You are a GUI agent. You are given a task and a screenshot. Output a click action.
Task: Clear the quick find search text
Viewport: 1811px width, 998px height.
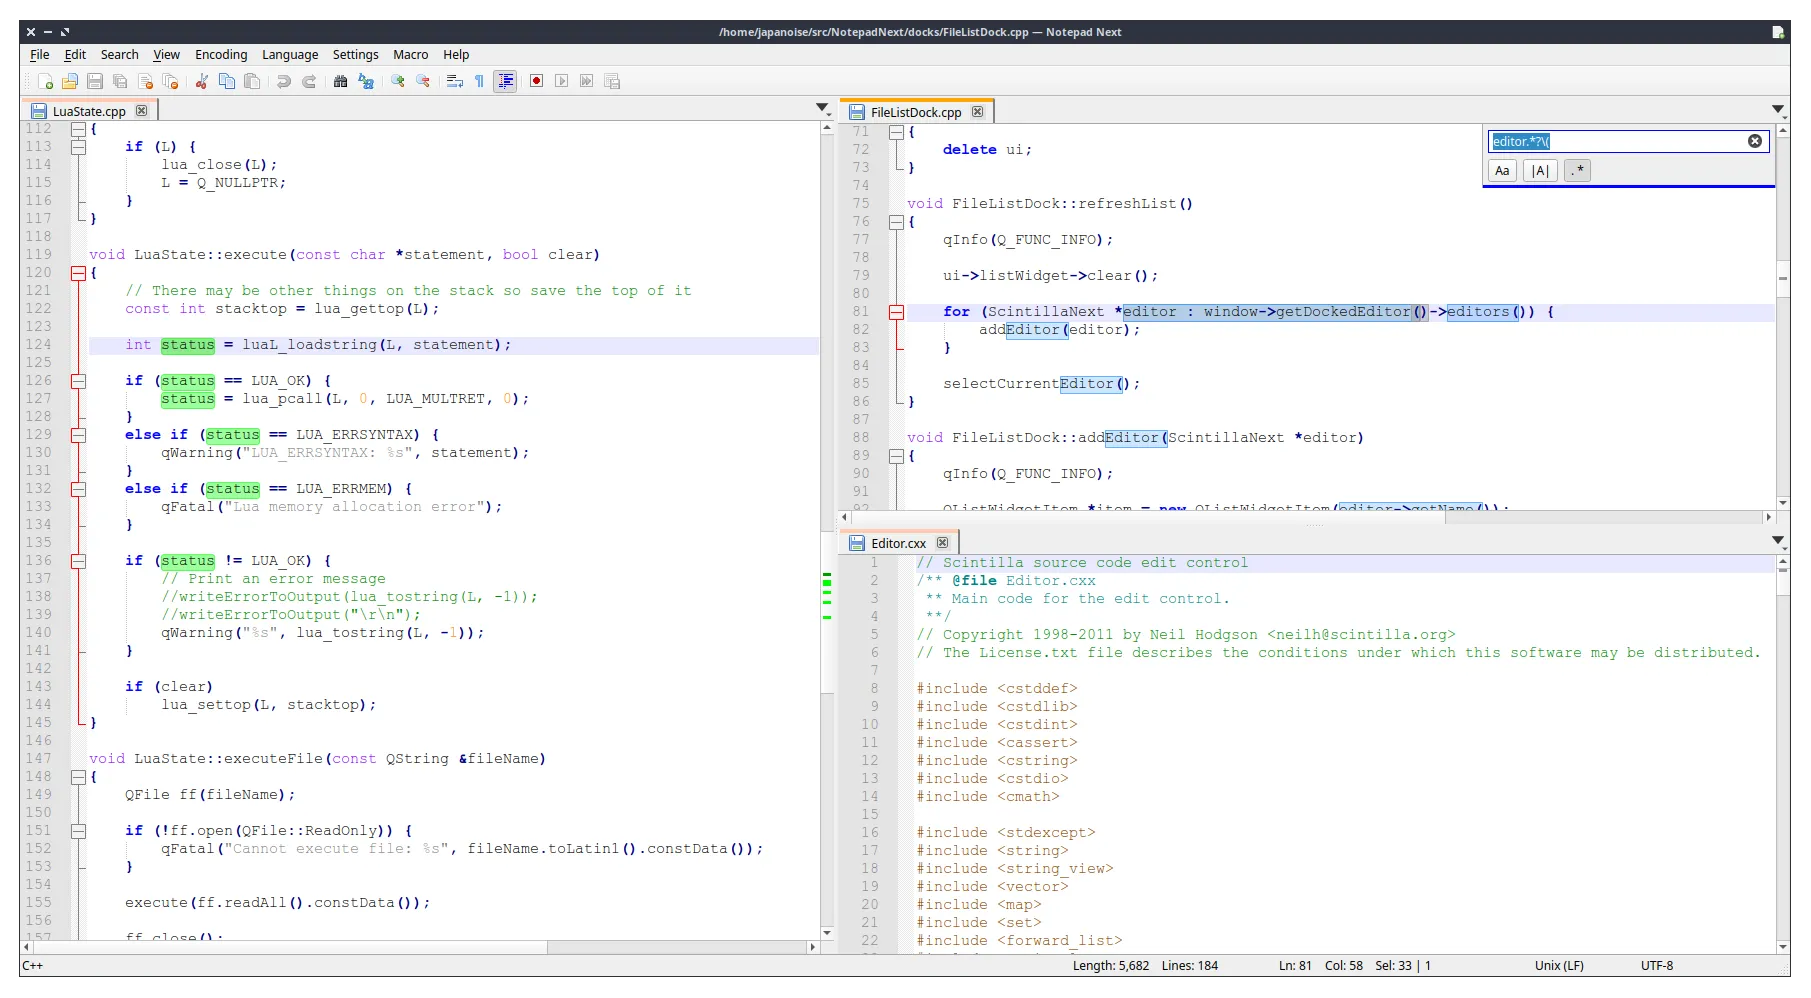[x=1754, y=141]
